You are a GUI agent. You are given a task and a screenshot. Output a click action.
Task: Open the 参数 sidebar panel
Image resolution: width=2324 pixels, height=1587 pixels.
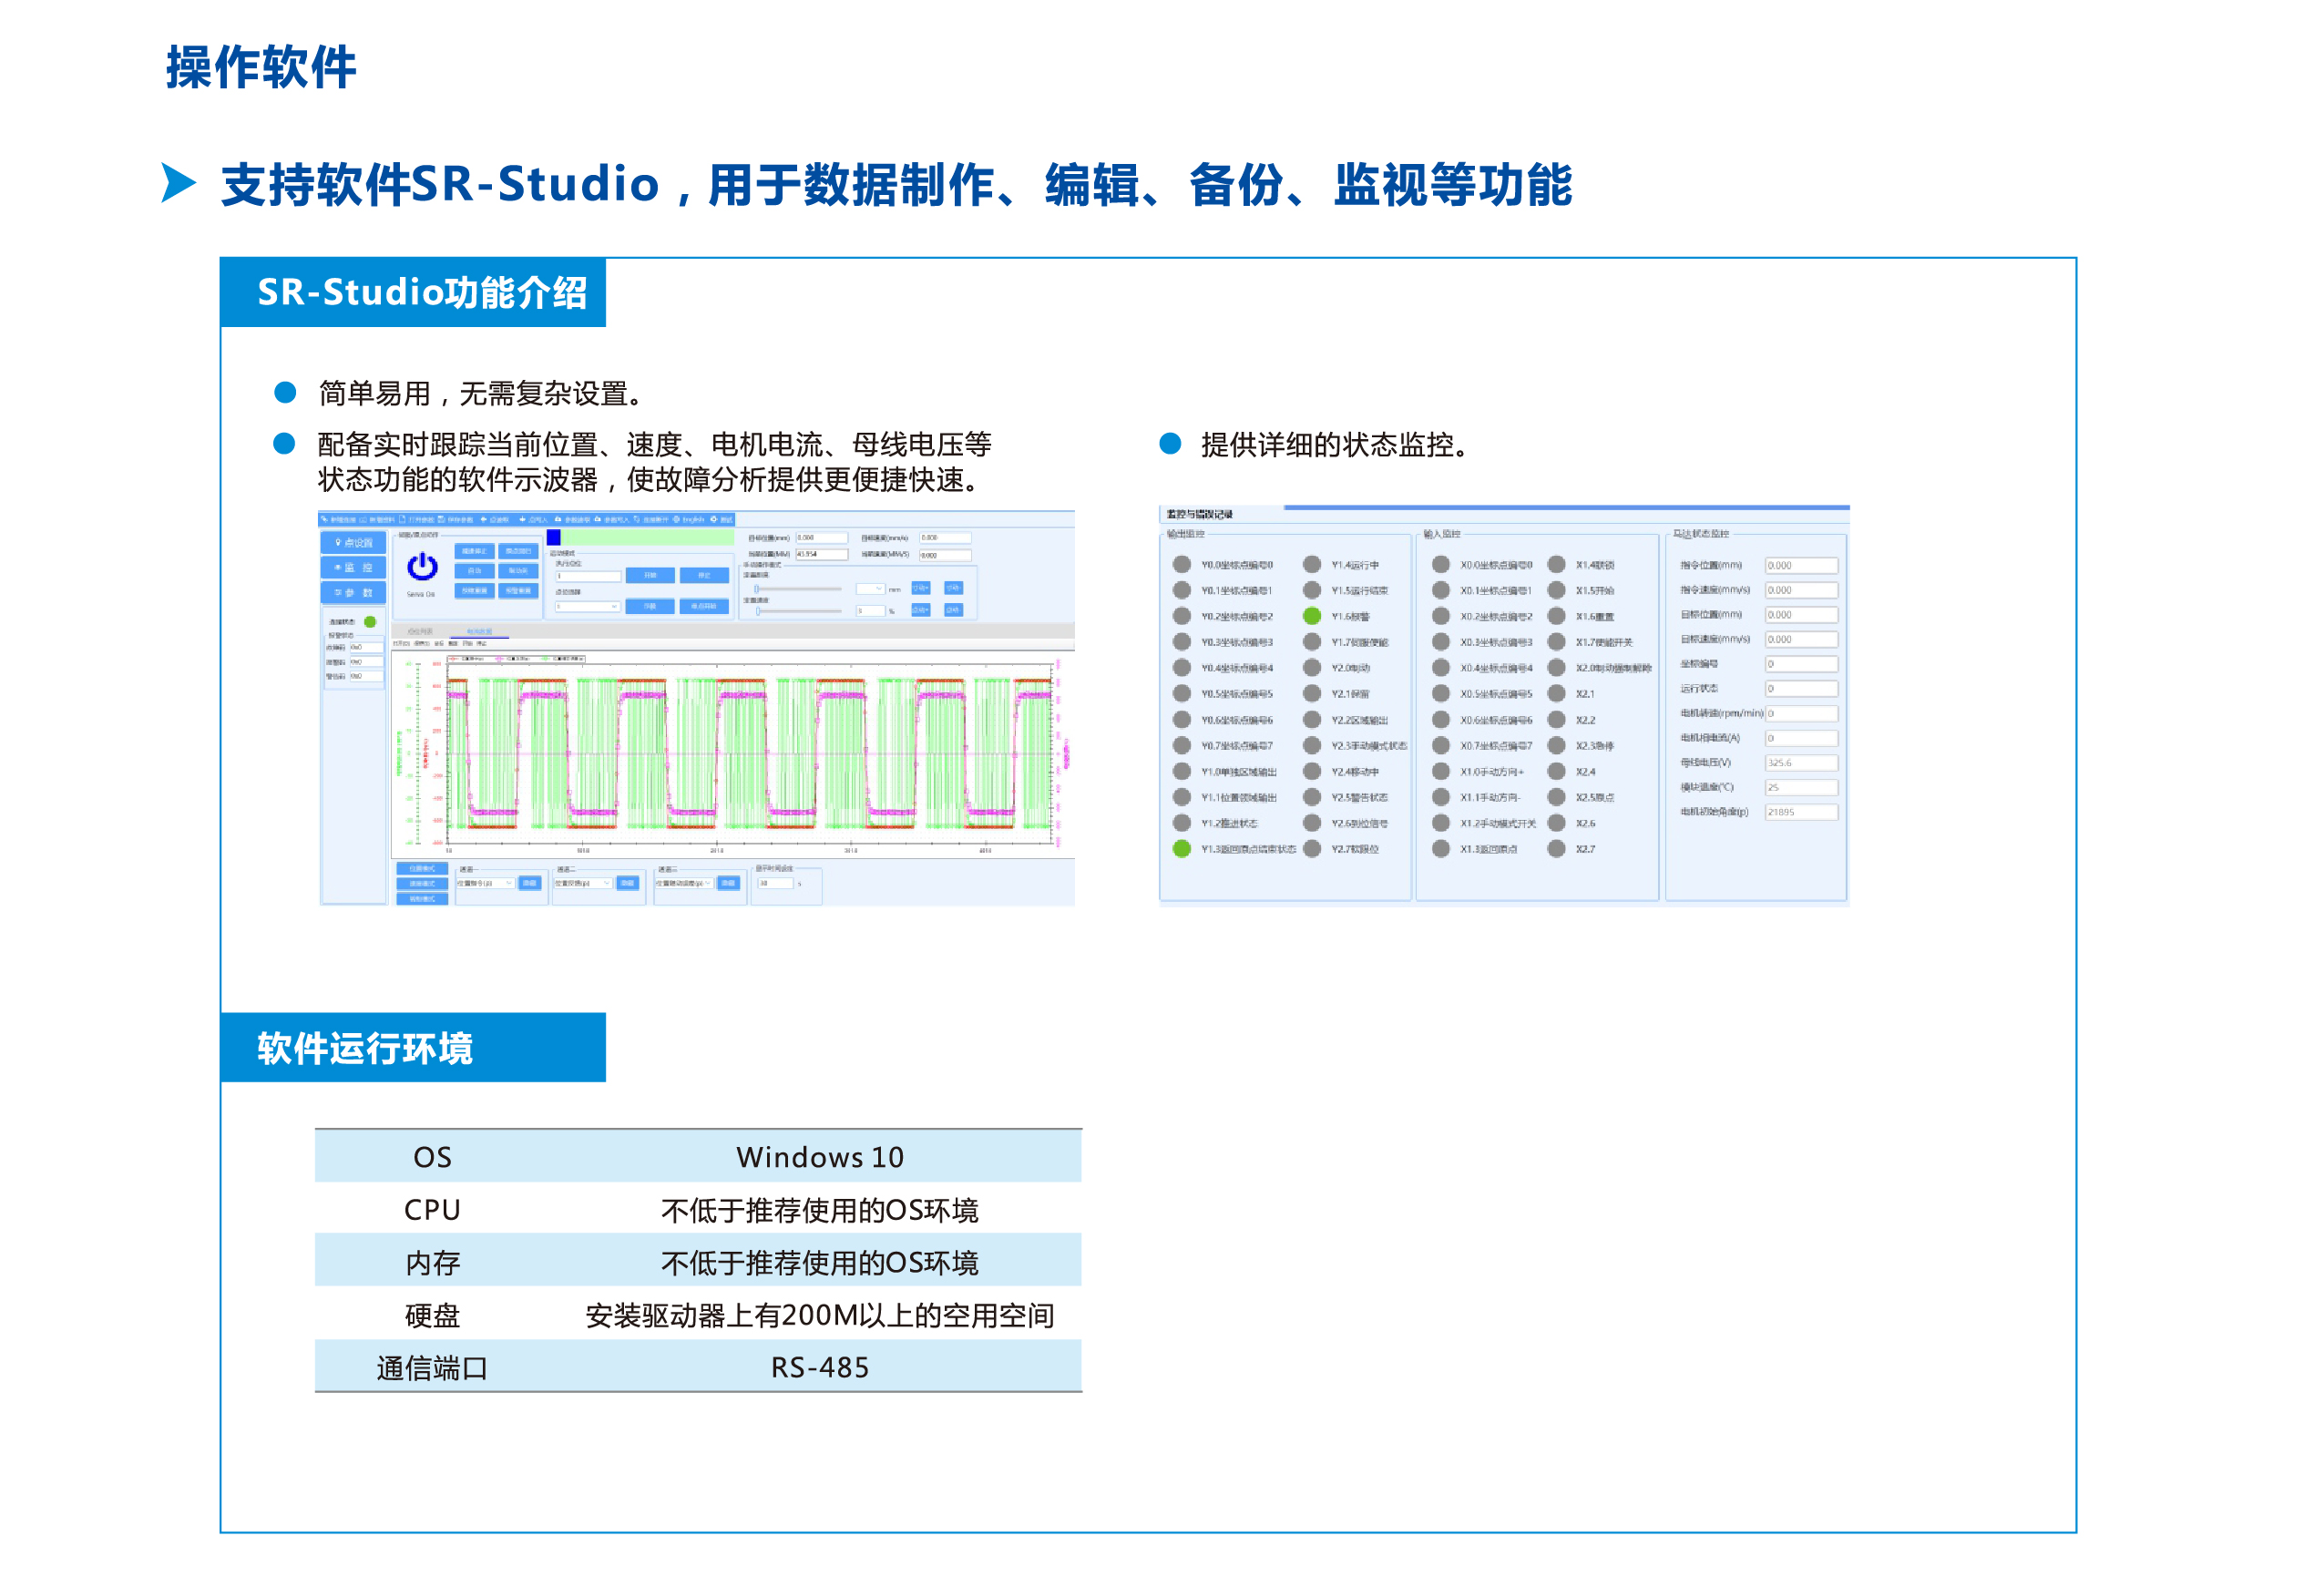(354, 593)
